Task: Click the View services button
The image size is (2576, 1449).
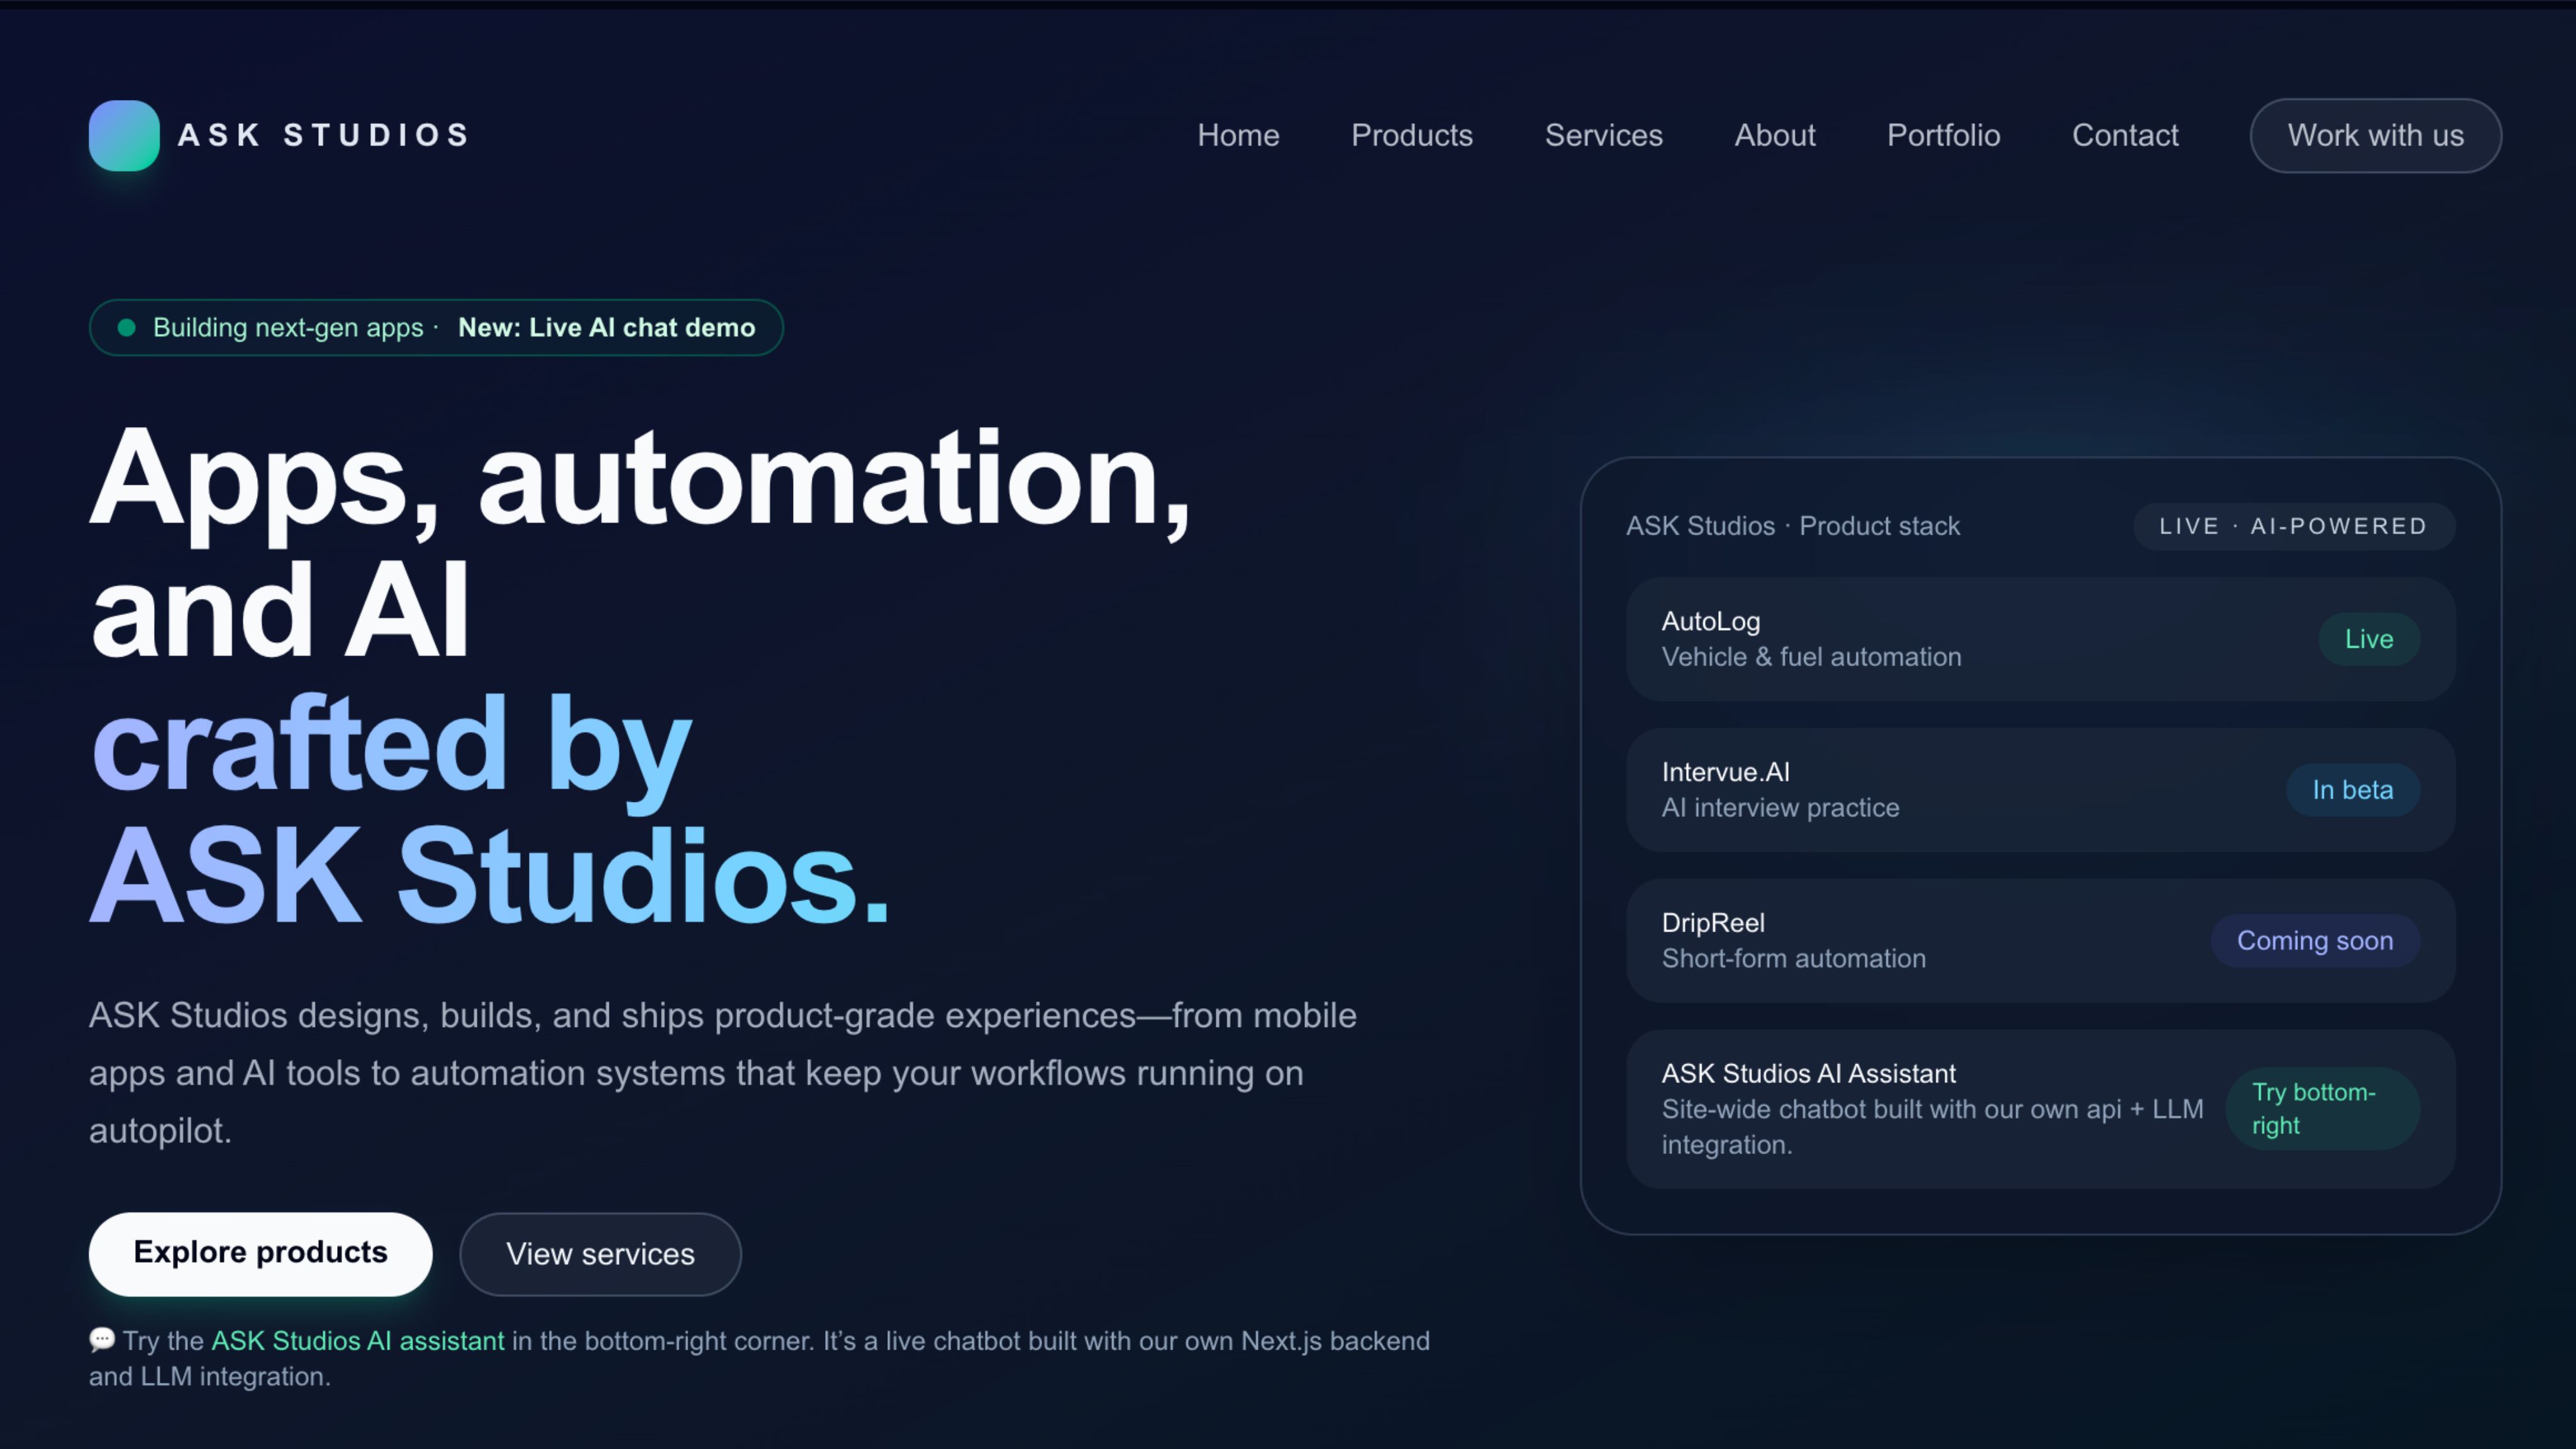Action: click(600, 1254)
